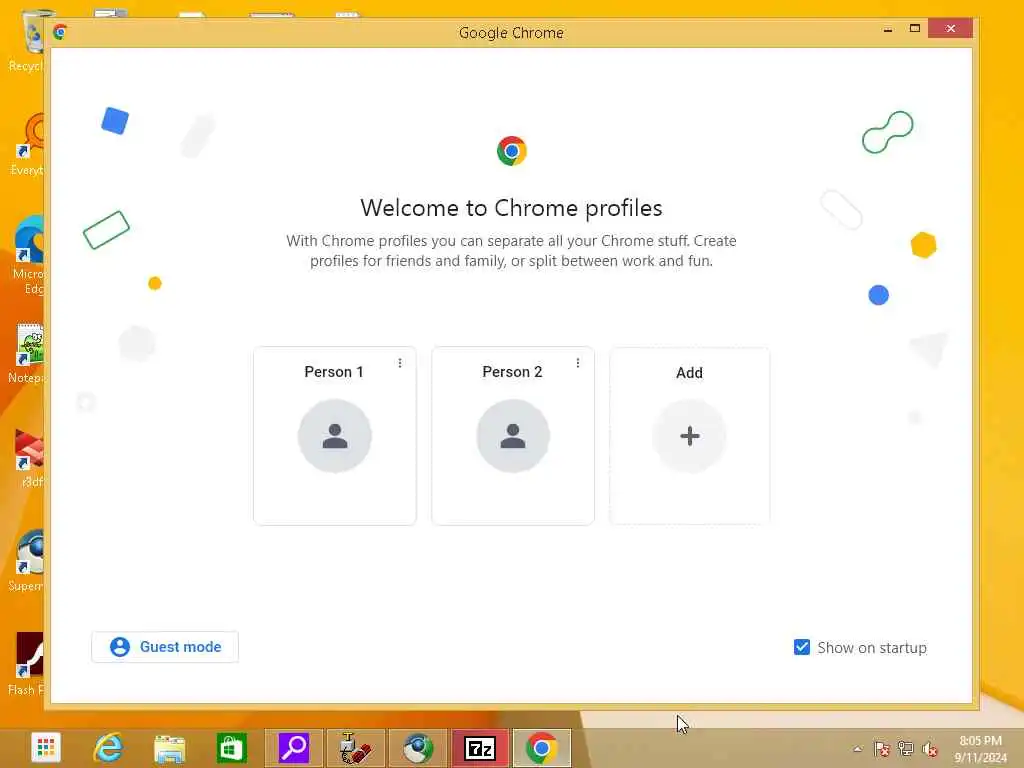Screen dimensions: 1024x768
Task: Select the Flash desktop shortcut
Action: tap(27, 663)
